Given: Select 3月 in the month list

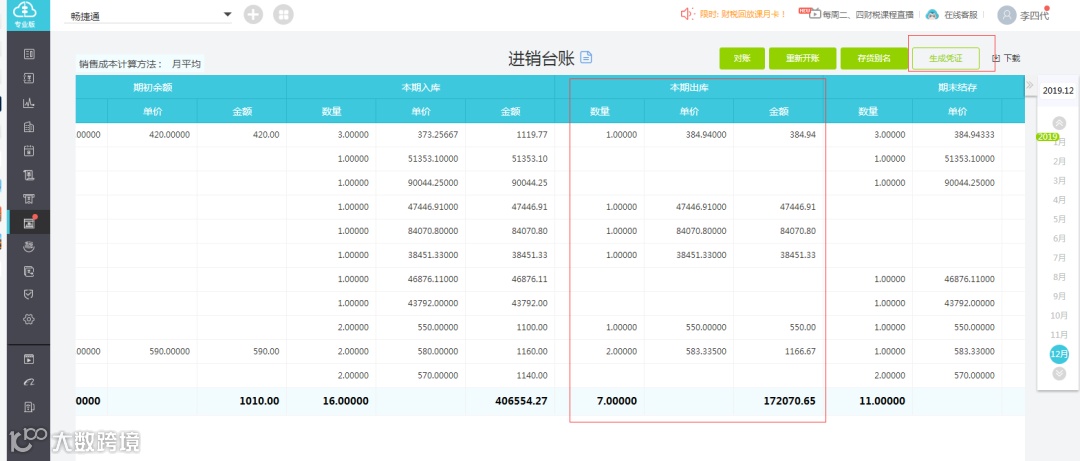Looking at the screenshot, I should [1059, 181].
